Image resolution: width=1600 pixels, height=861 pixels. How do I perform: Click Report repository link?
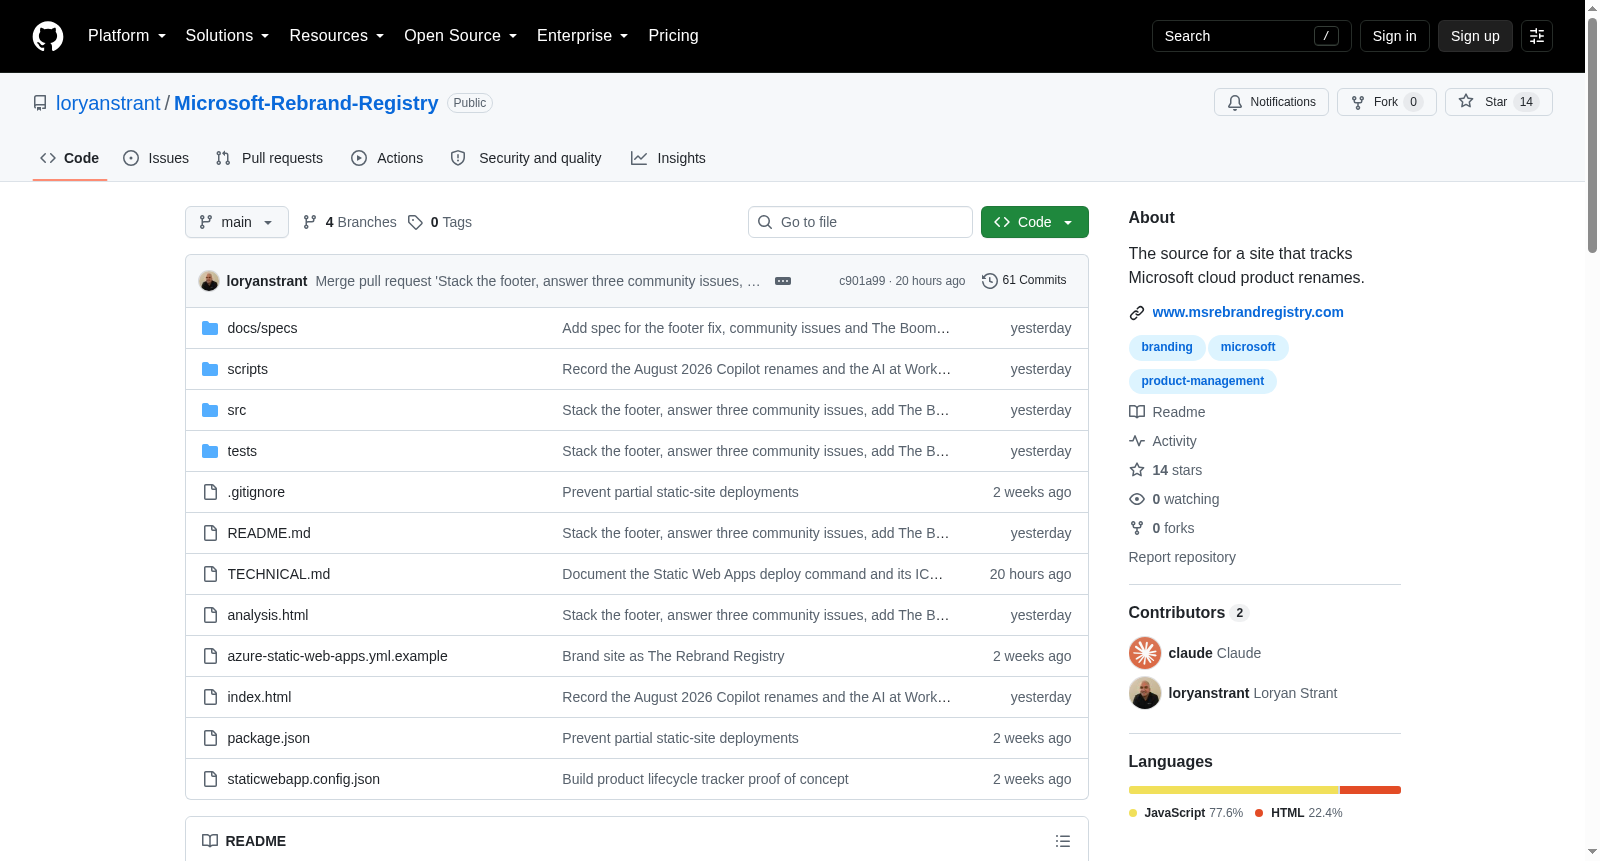[x=1182, y=557]
